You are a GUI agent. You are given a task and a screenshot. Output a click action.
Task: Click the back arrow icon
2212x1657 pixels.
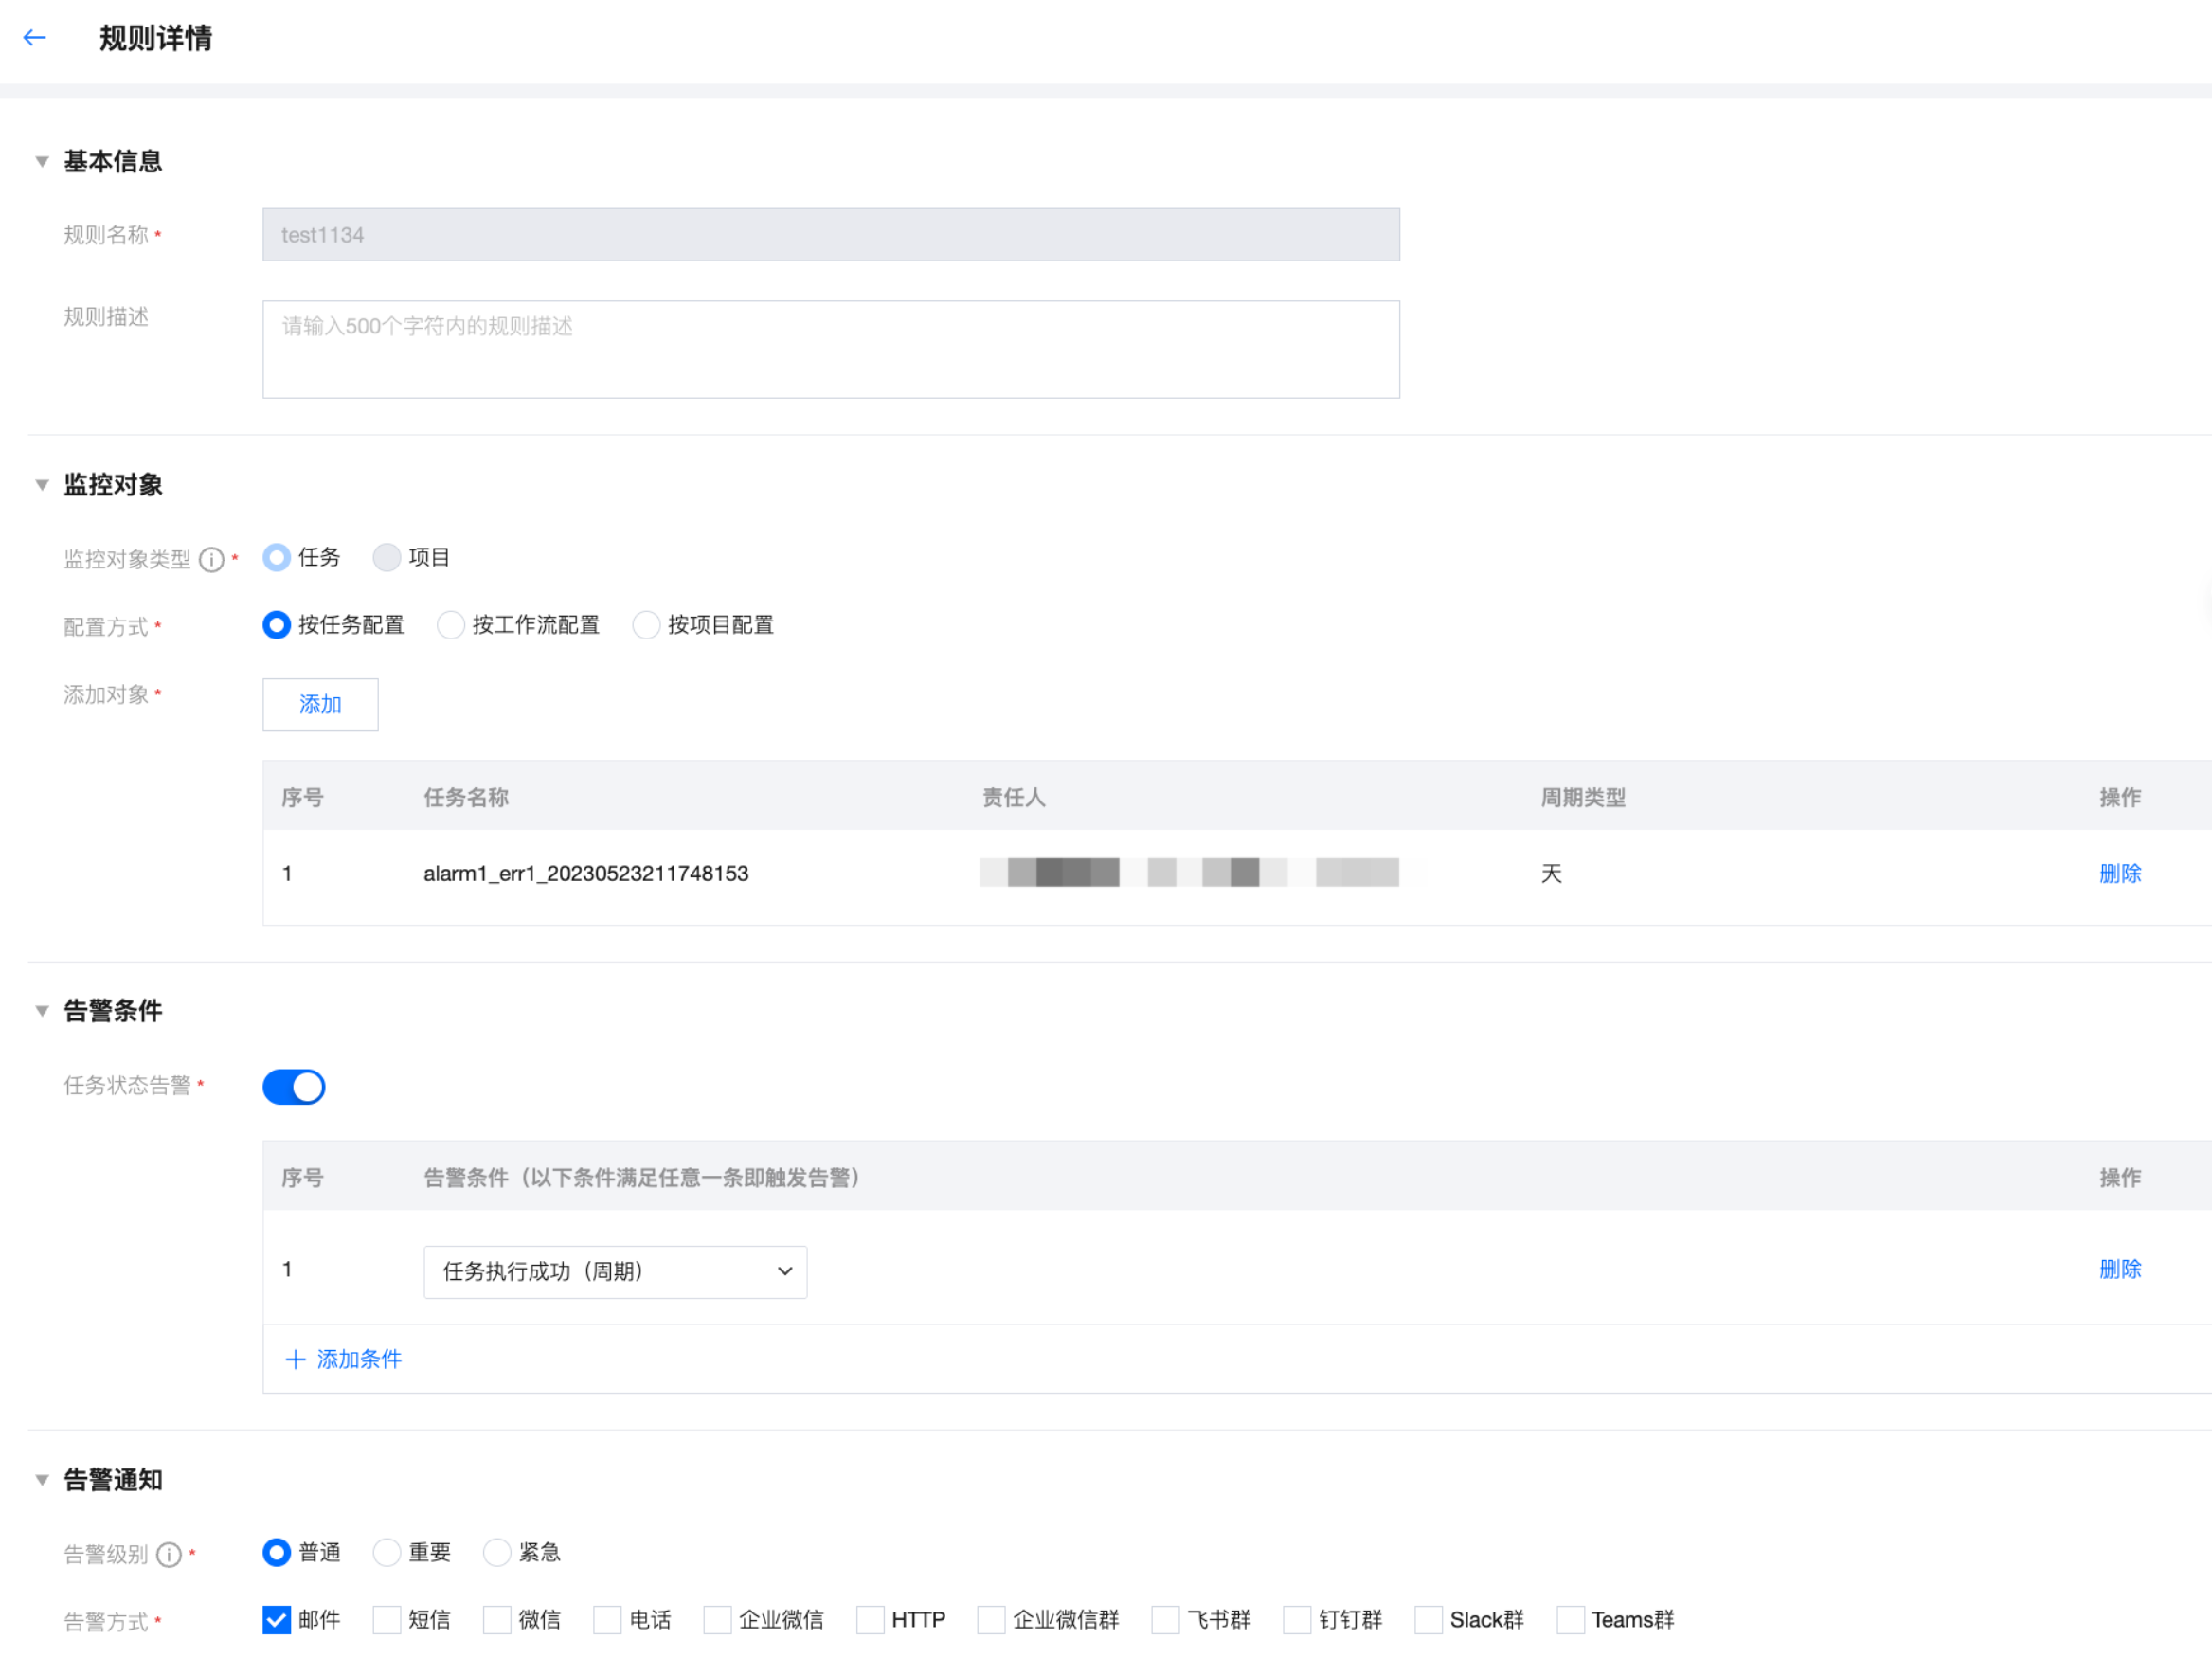[35, 38]
